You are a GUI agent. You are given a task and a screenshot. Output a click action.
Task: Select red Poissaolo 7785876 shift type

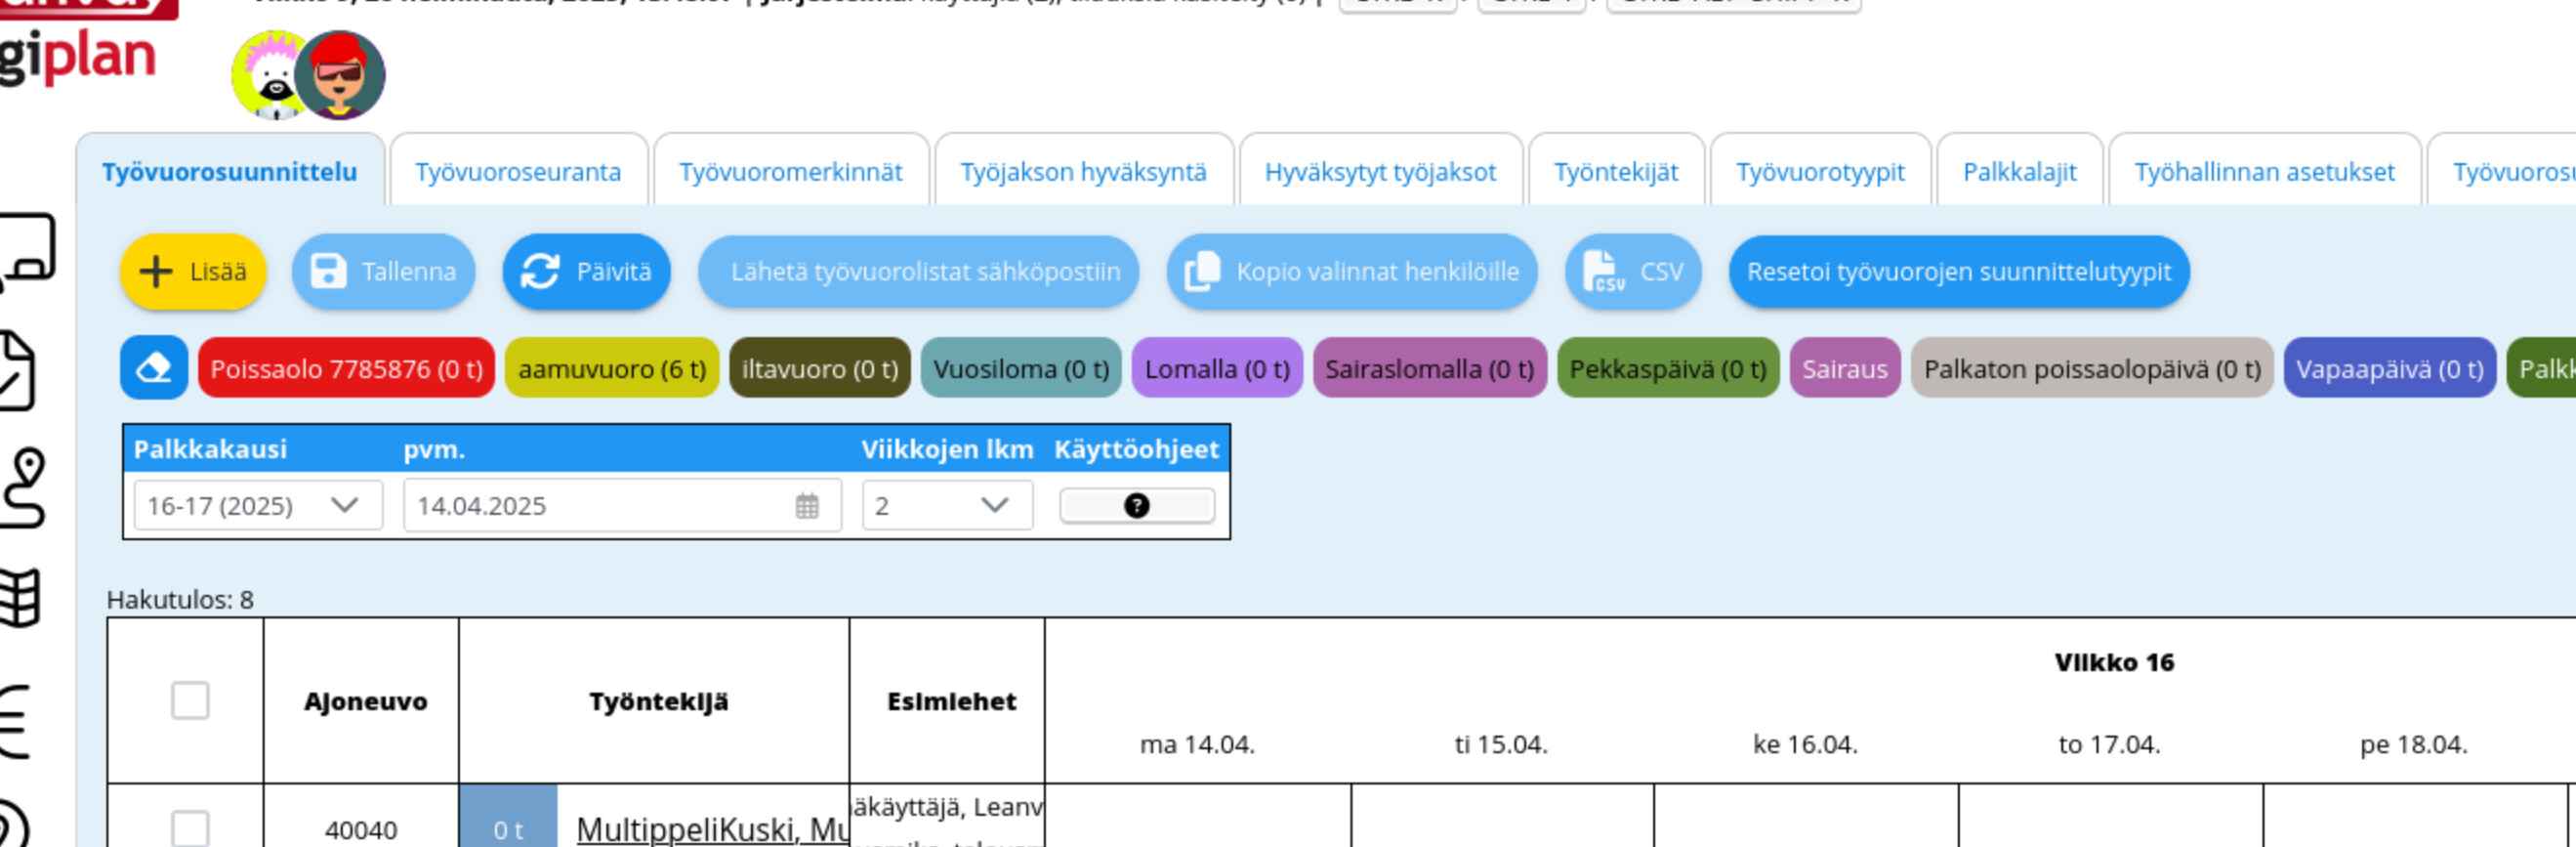pyautogui.click(x=346, y=369)
